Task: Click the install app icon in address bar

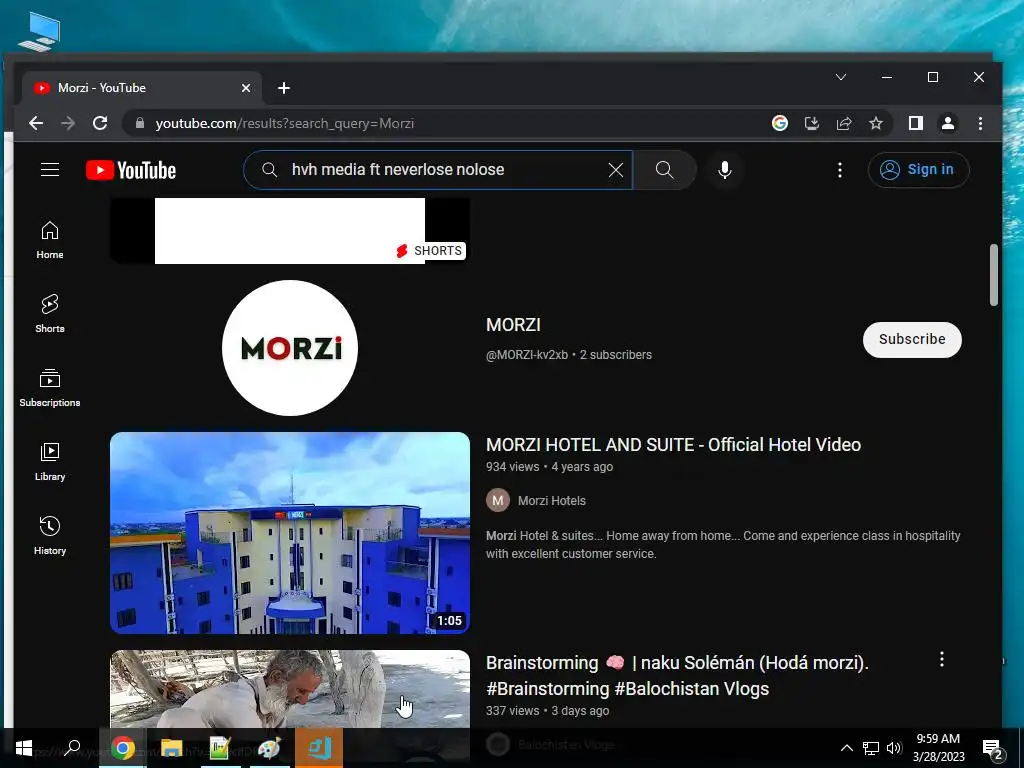Action: [812, 123]
